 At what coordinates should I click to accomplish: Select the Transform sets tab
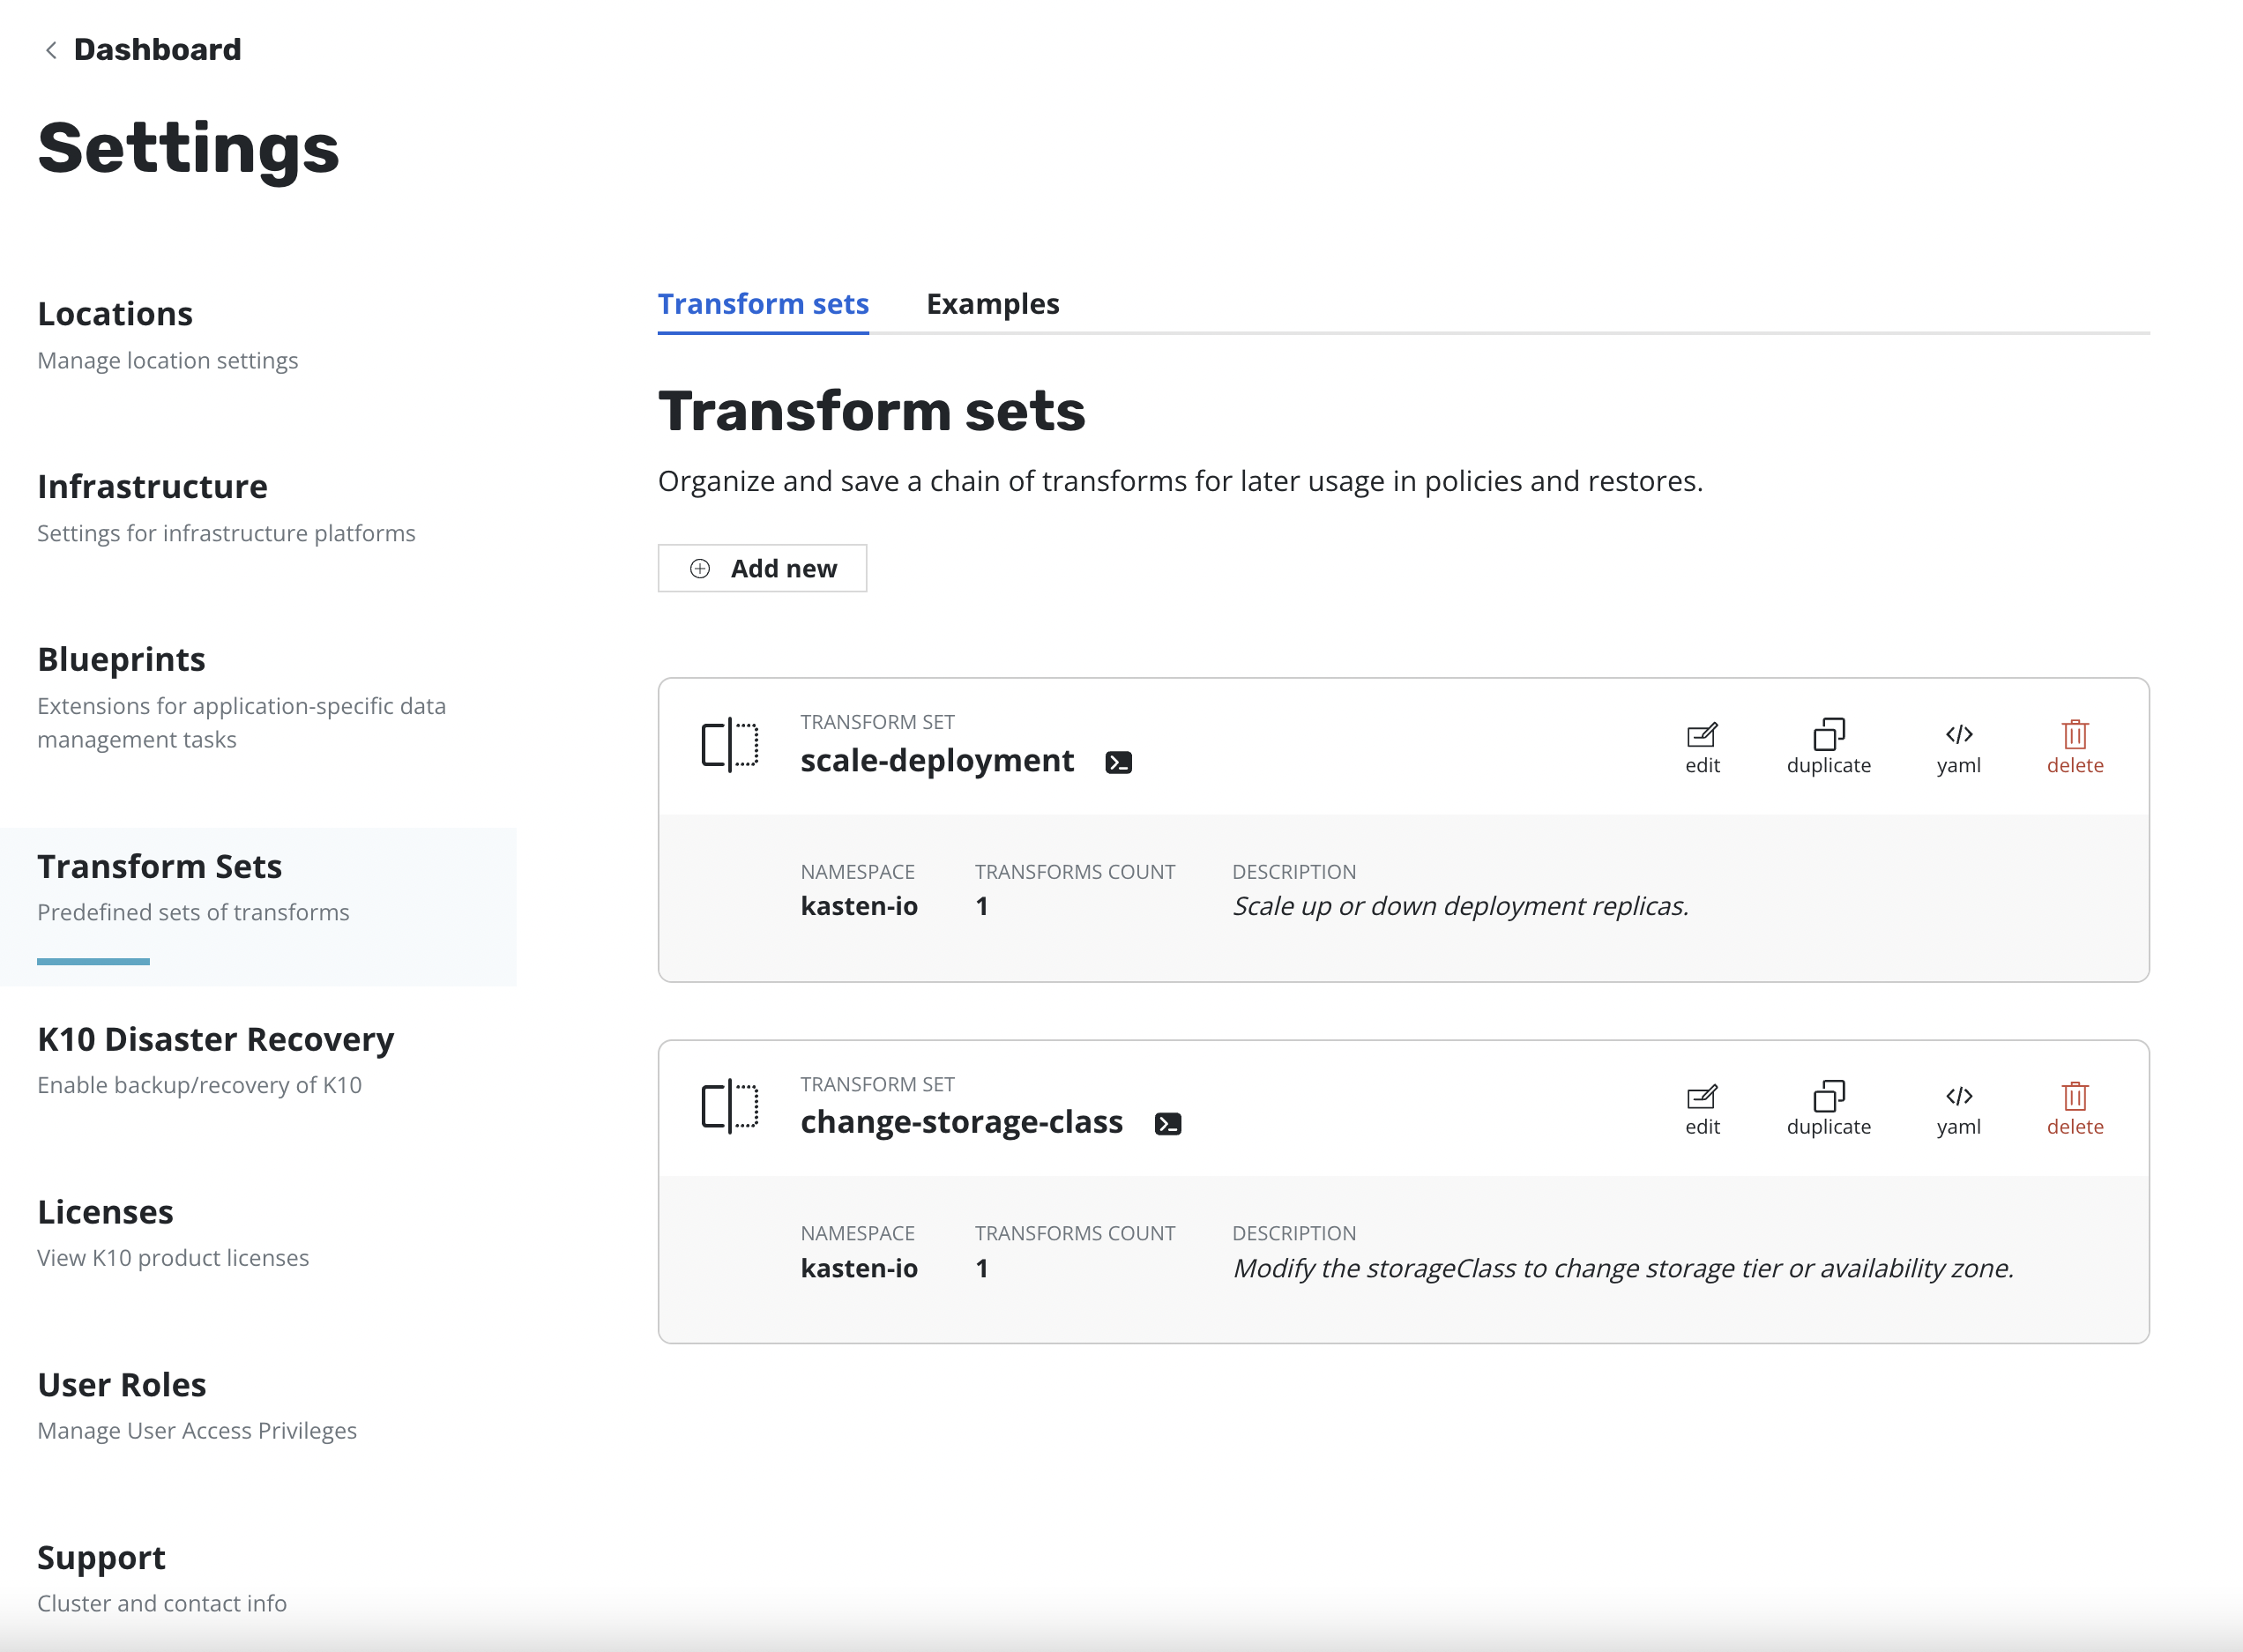[762, 304]
